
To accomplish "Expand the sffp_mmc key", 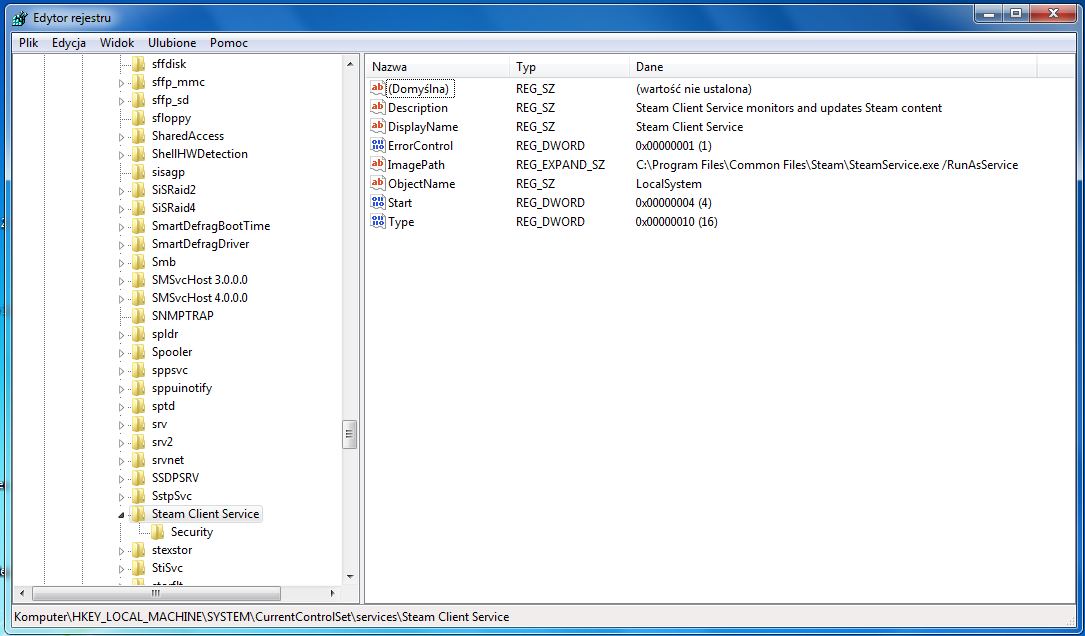I will 121,83.
